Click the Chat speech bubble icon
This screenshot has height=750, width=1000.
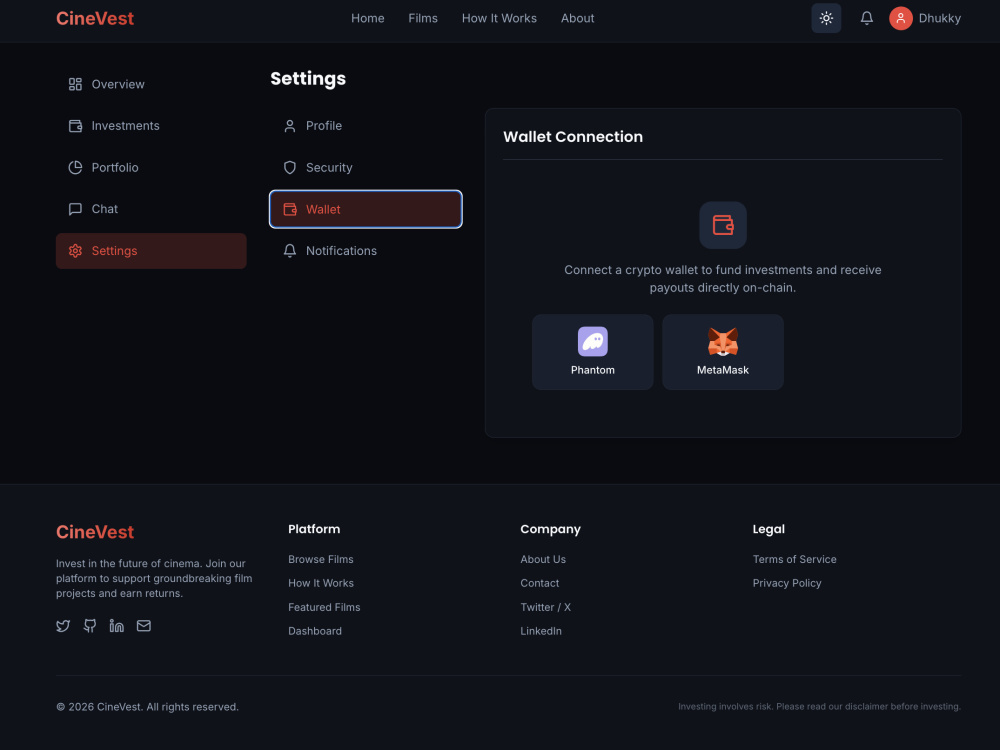click(75, 209)
